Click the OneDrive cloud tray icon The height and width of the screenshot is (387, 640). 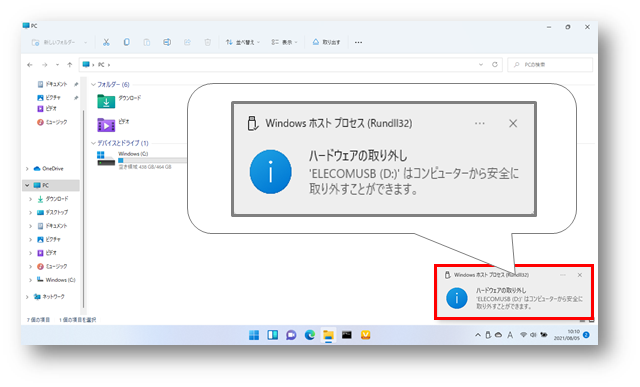click(498, 335)
